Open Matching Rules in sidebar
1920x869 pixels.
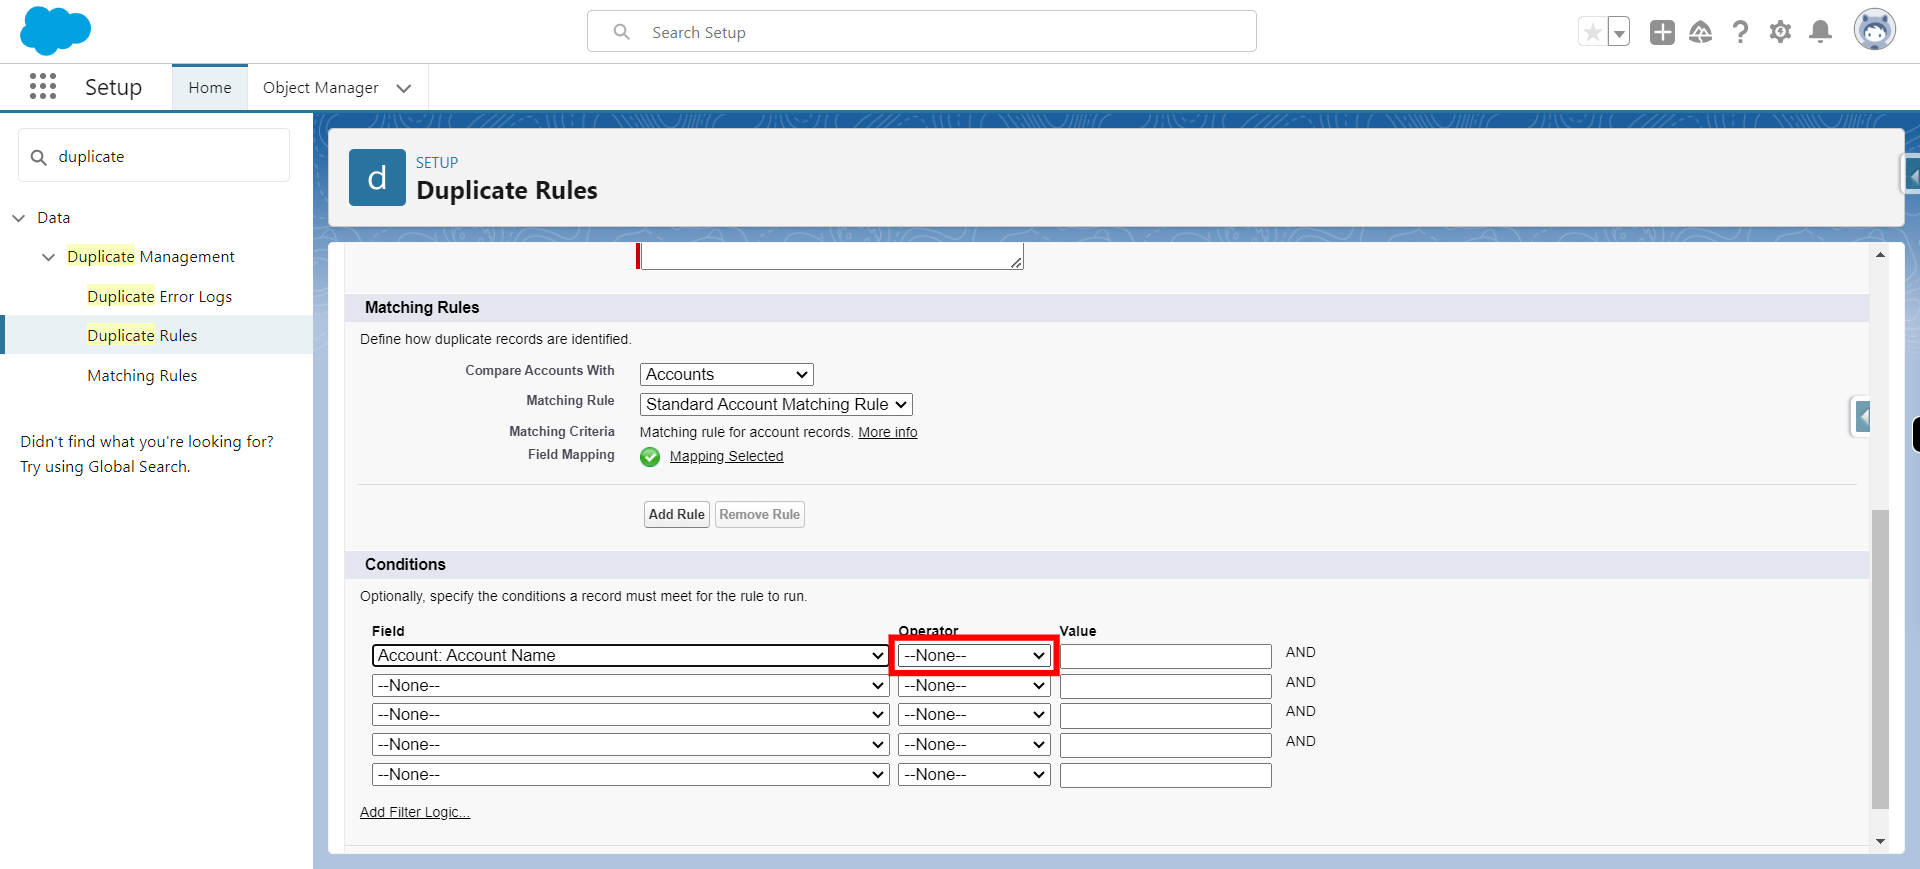(142, 376)
